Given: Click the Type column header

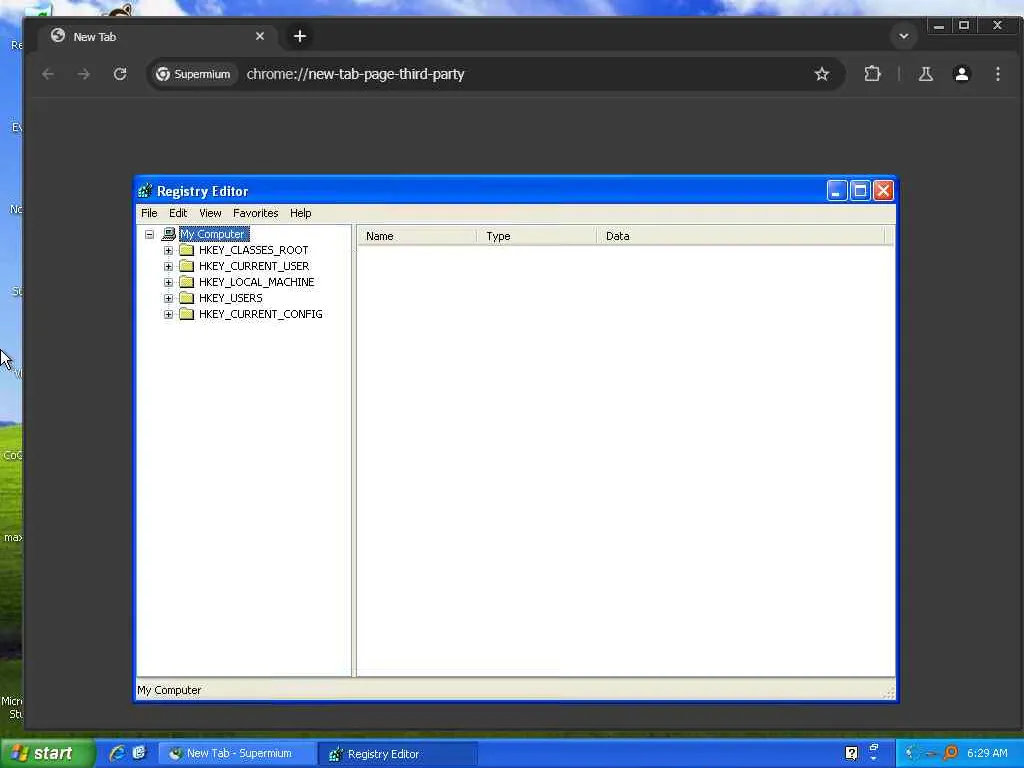Looking at the screenshot, I should tap(536, 236).
